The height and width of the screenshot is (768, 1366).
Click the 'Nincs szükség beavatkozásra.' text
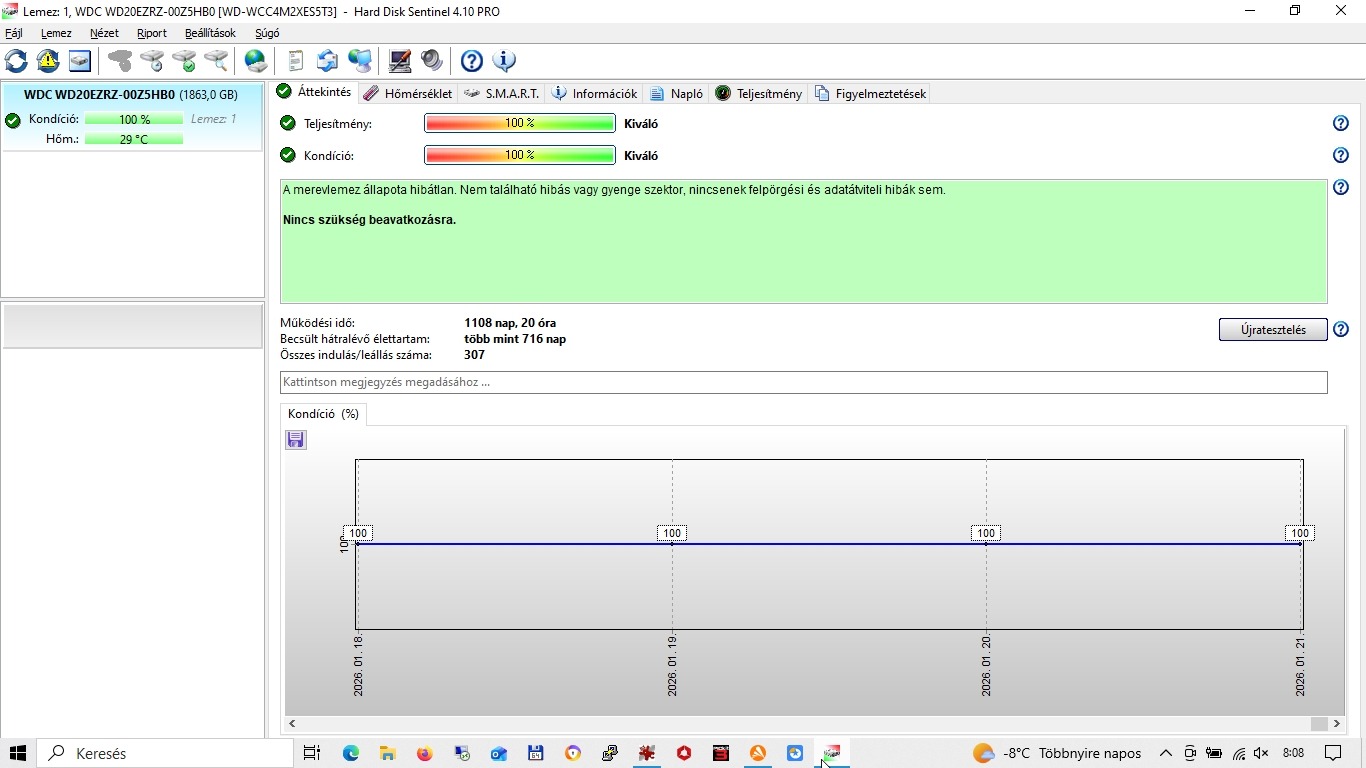coord(369,220)
